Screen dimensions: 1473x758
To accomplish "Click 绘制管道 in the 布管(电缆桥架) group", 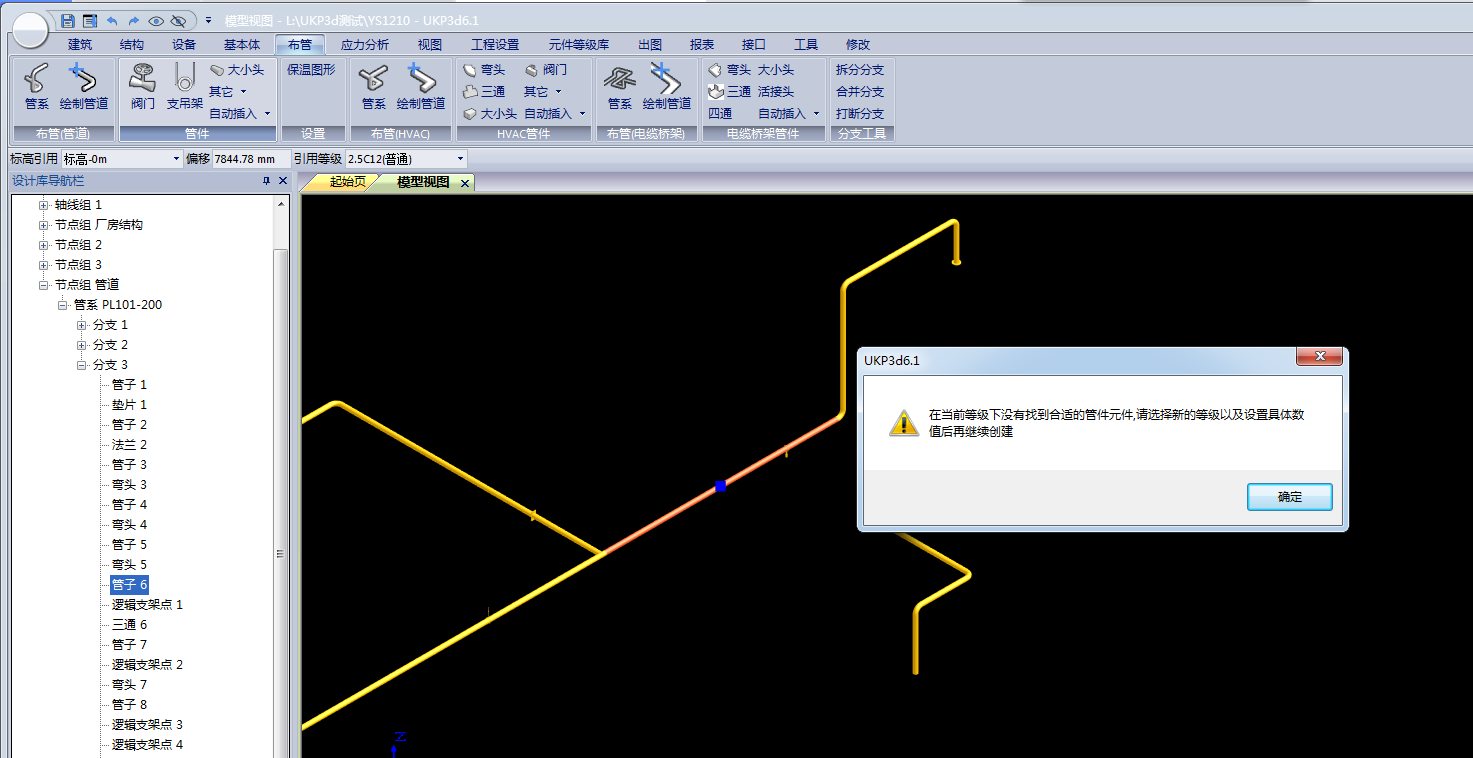I will [x=666, y=86].
